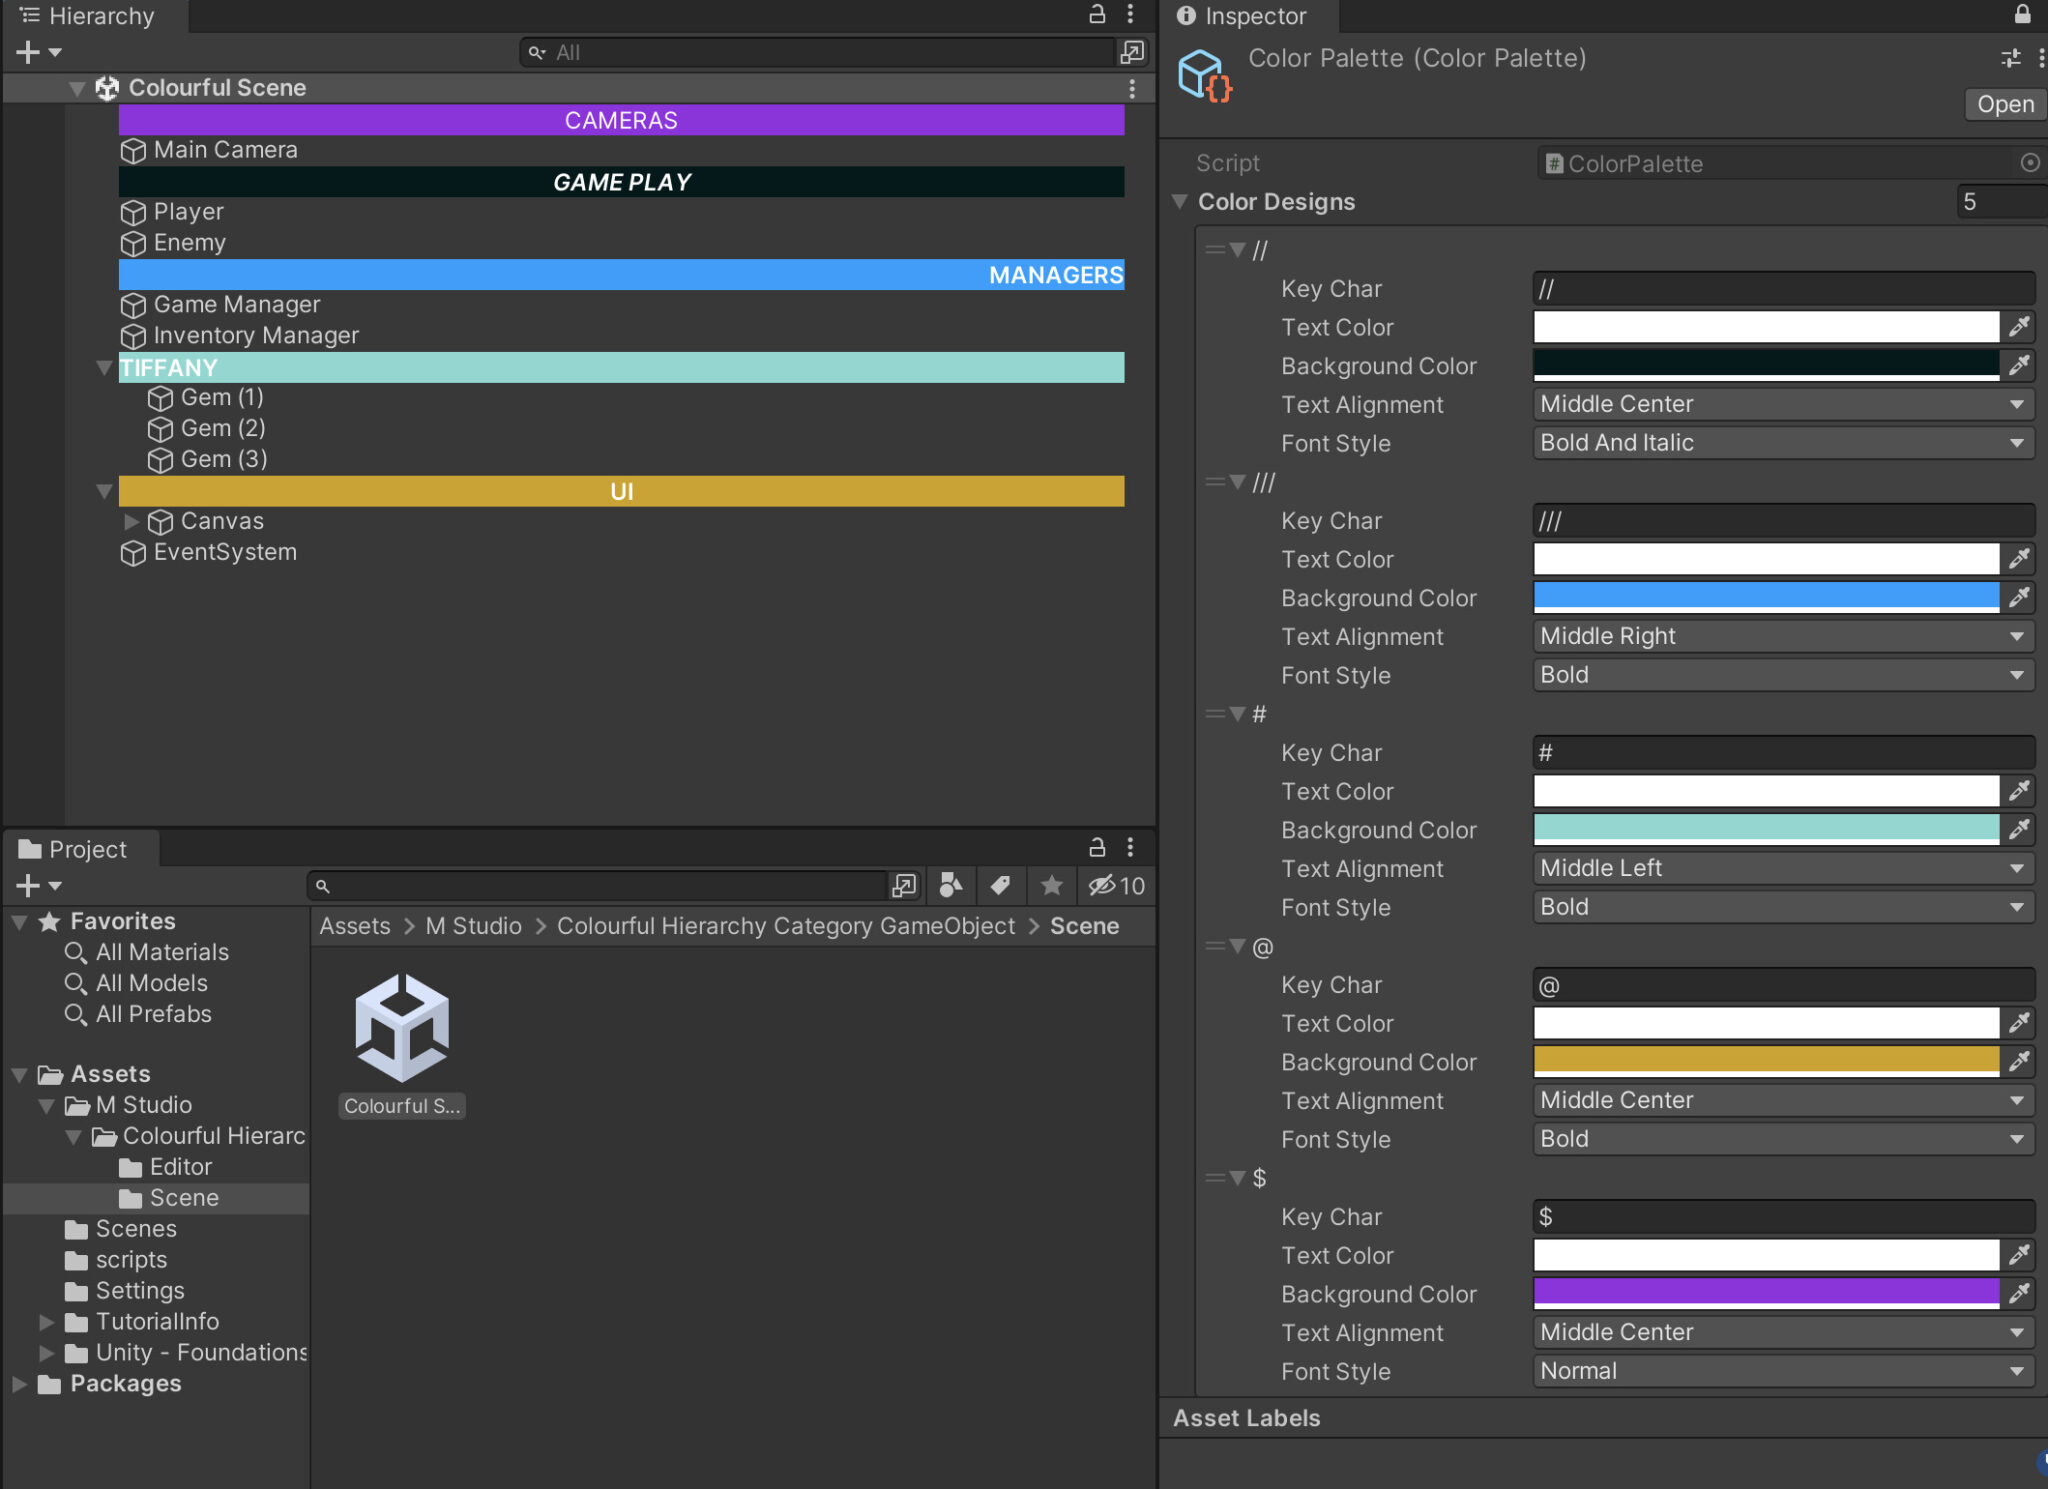Select the Colourful Scene asset thumbnail
The width and height of the screenshot is (2048, 1489).
(x=401, y=1025)
